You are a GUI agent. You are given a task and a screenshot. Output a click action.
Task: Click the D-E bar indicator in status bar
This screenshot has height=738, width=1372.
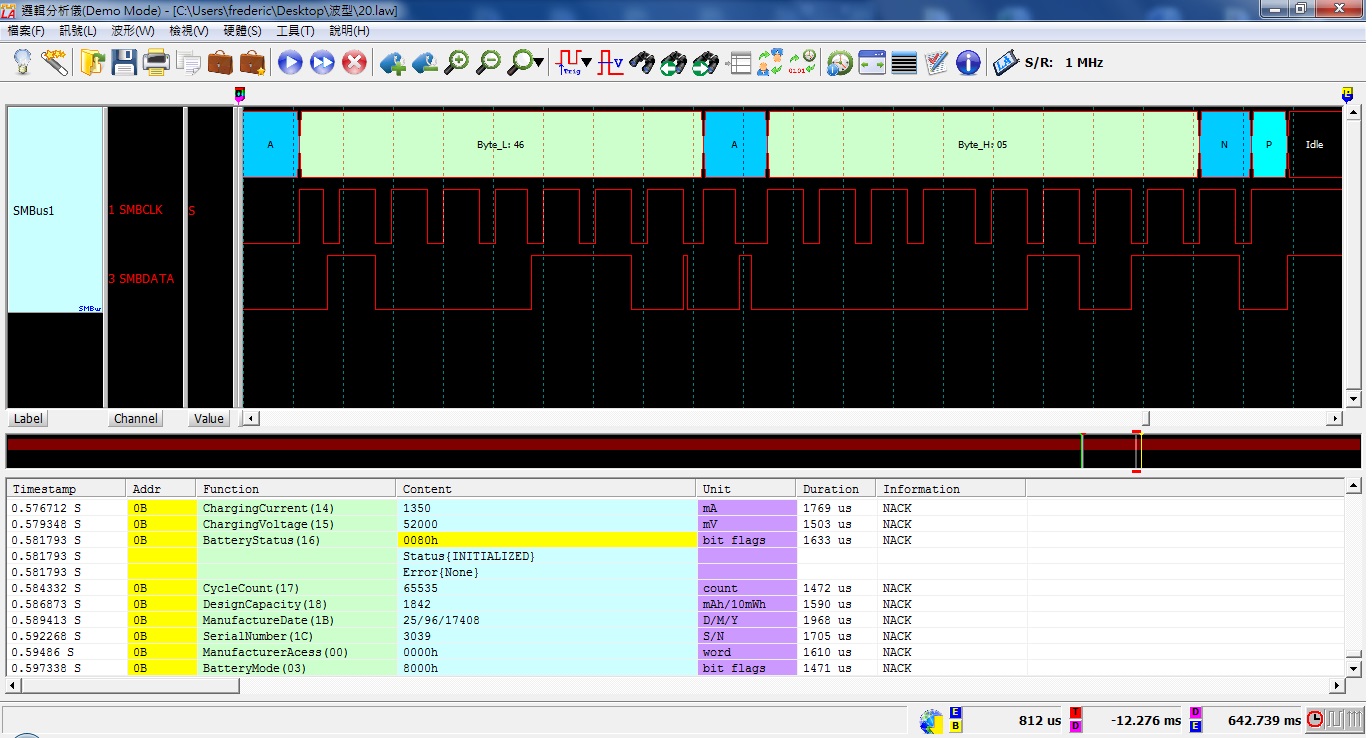[x=1195, y=719]
